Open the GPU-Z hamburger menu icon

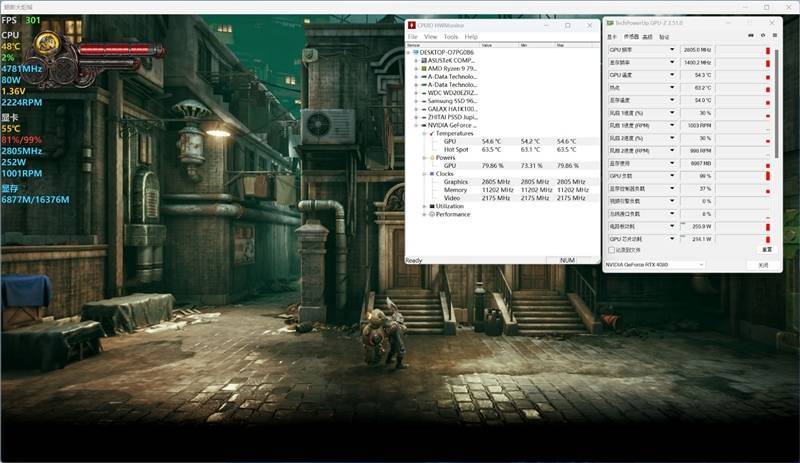pos(774,36)
